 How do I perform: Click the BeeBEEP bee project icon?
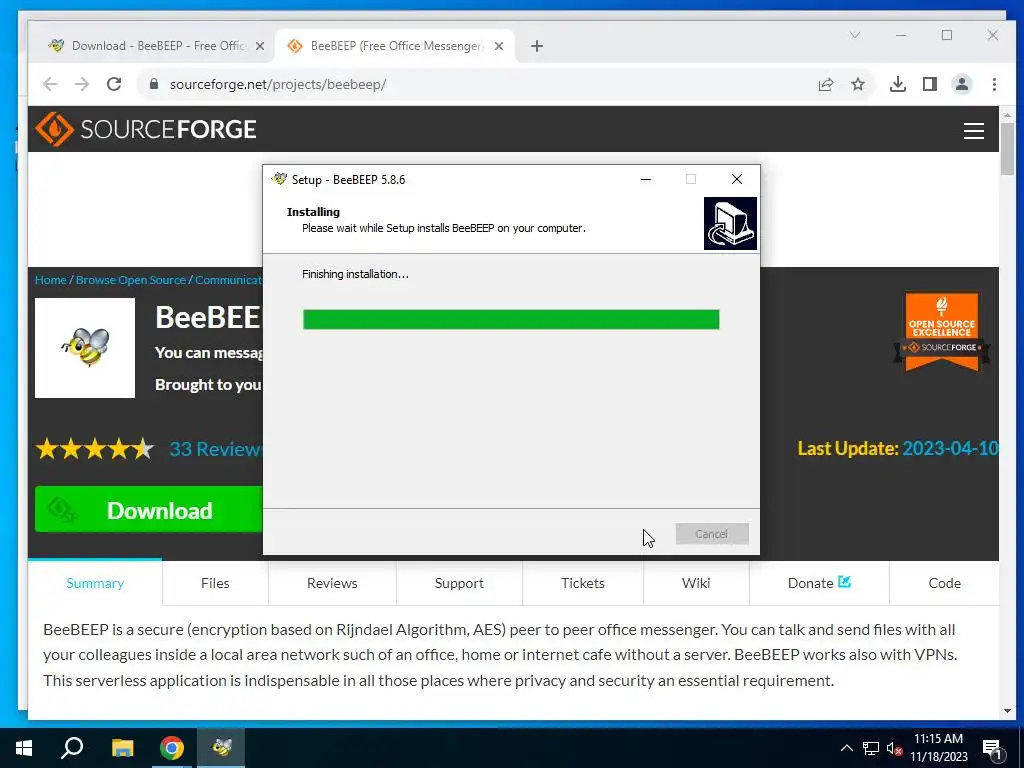[x=85, y=348]
